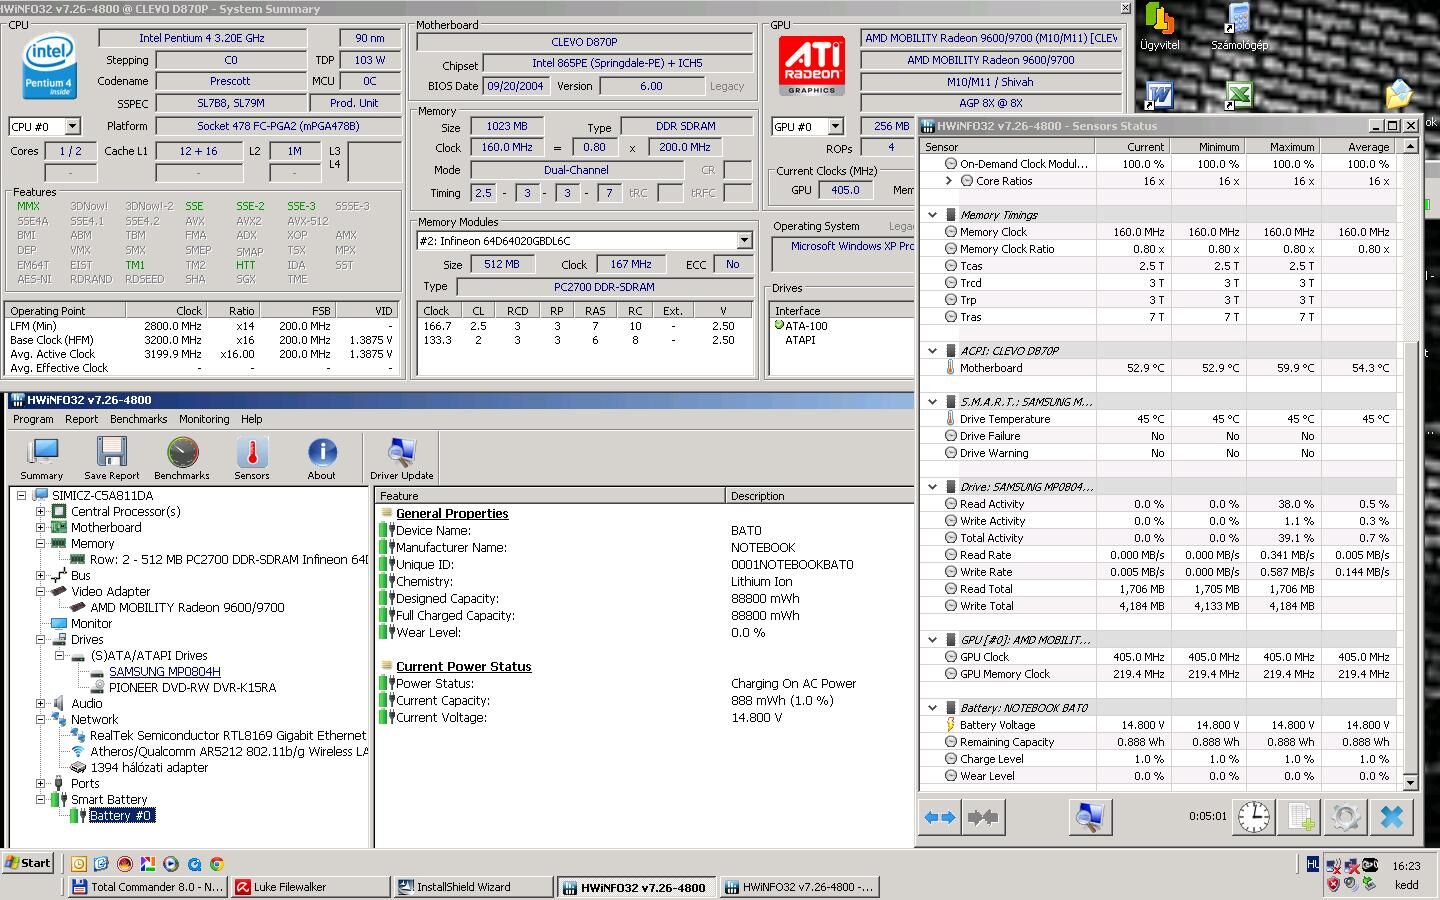Open the Ügyvitel desktop icon

point(1159,27)
